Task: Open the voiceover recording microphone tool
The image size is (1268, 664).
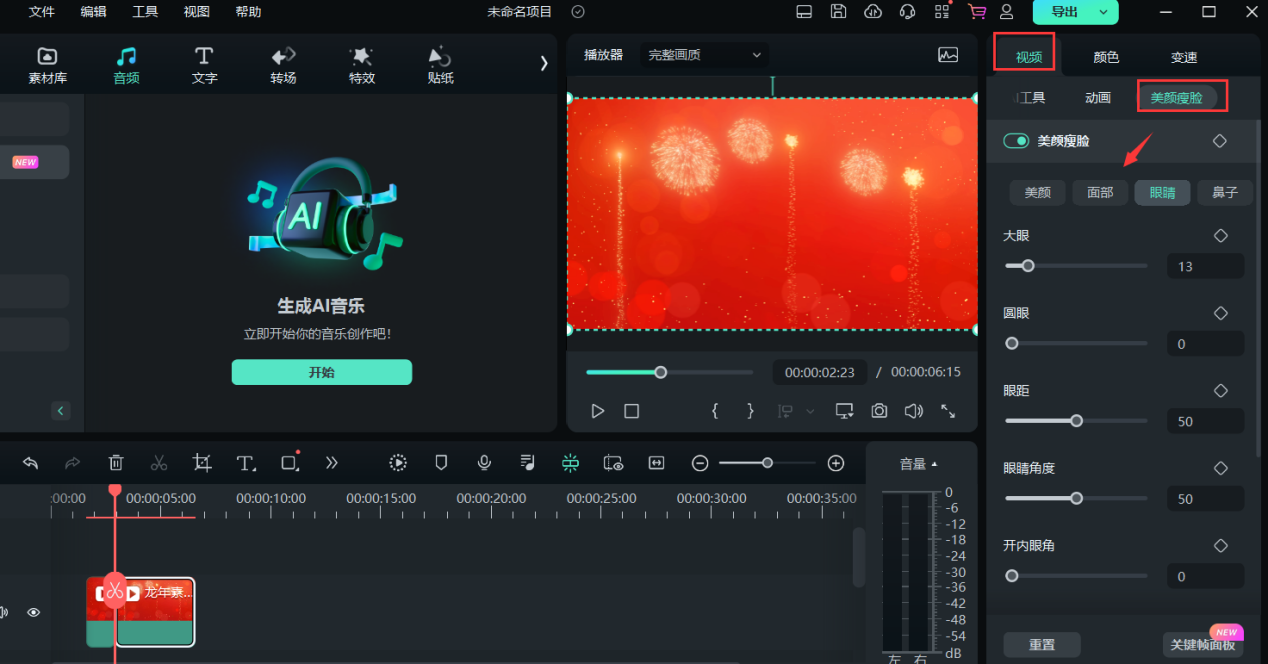Action: tap(484, 462)
